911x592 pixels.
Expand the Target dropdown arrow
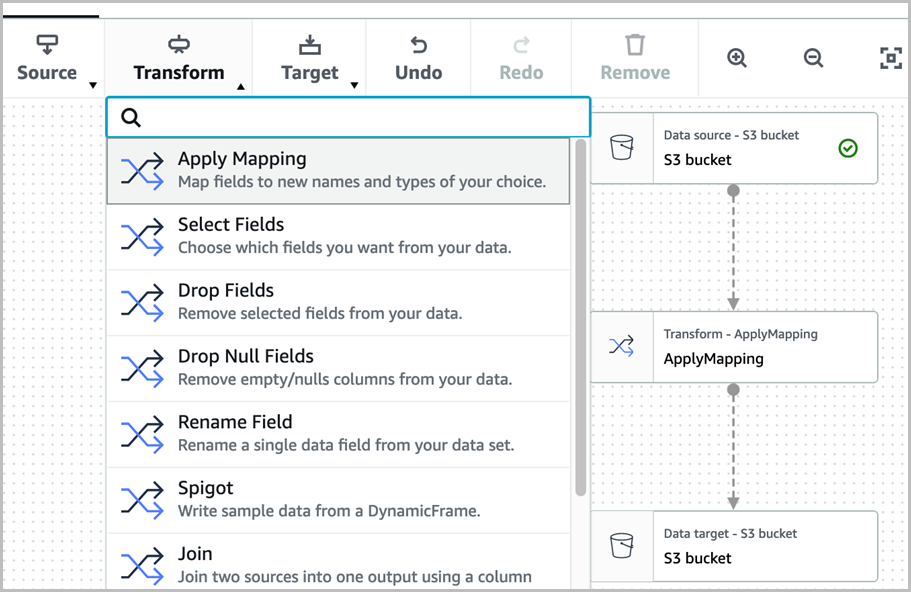click(354, 85)
